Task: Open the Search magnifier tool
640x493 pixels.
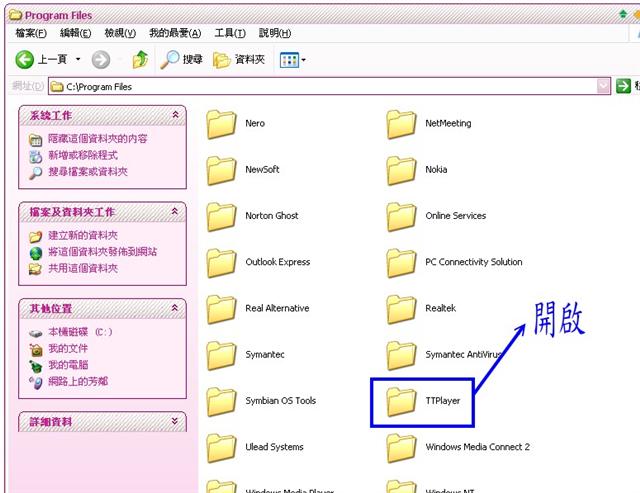Action: point(181,60)
